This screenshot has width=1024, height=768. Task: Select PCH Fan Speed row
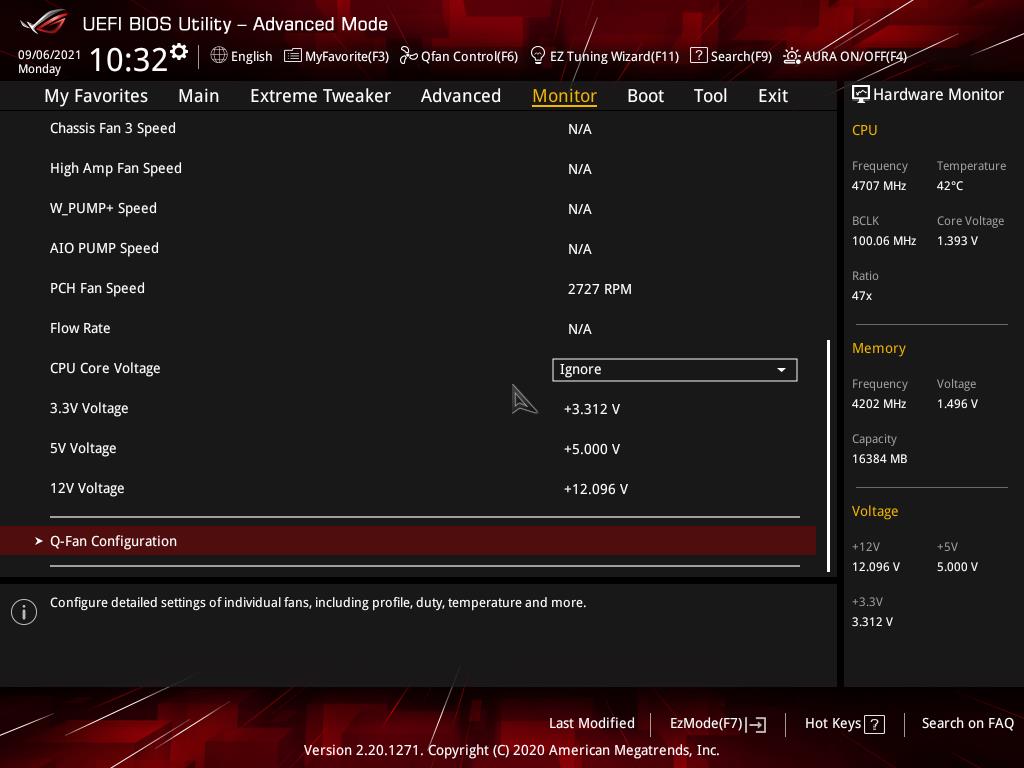click(x=408, y=288)
